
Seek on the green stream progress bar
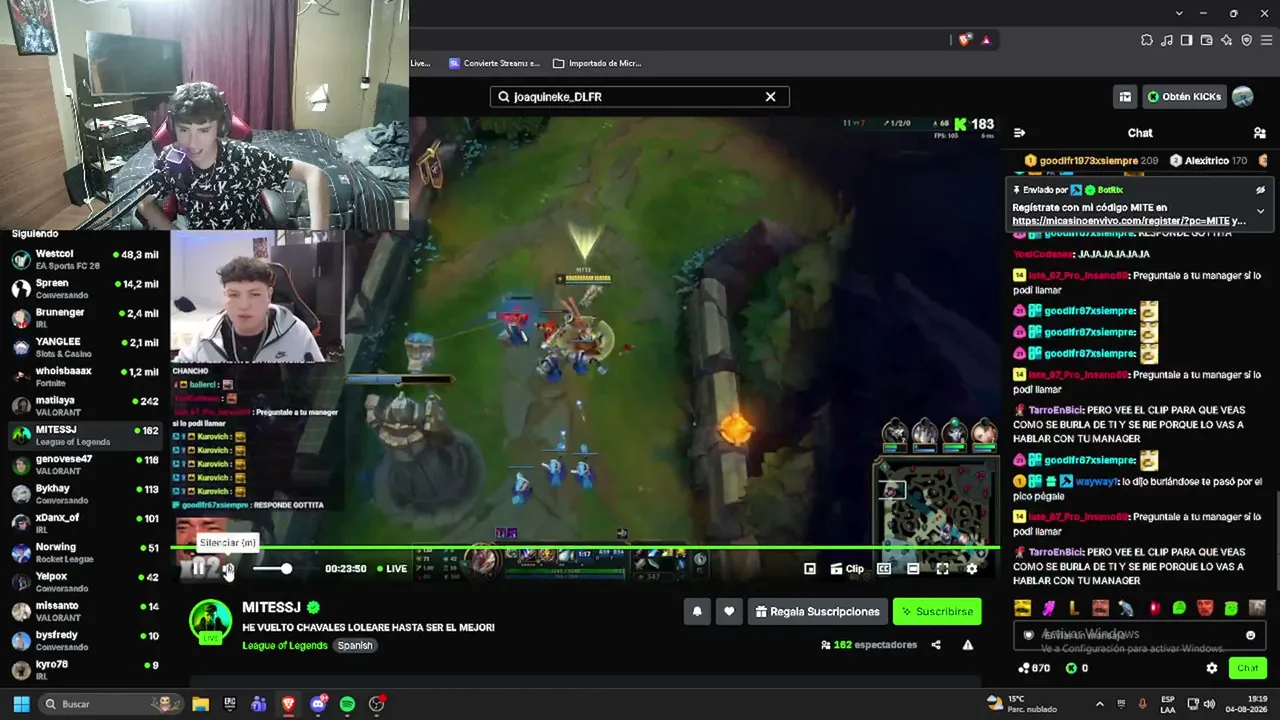tap(585, 547)
